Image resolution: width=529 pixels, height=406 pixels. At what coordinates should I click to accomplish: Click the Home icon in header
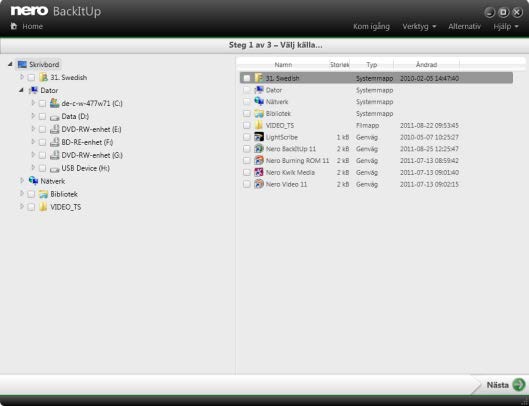(14, 26)
